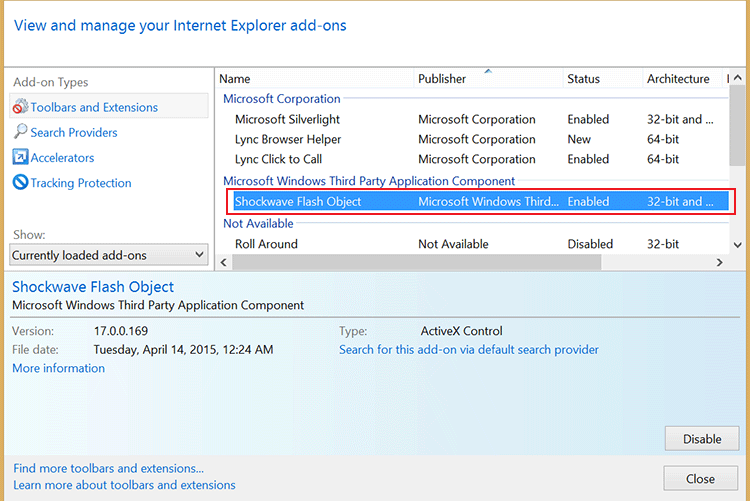Open the More information link

pos(58,368)
